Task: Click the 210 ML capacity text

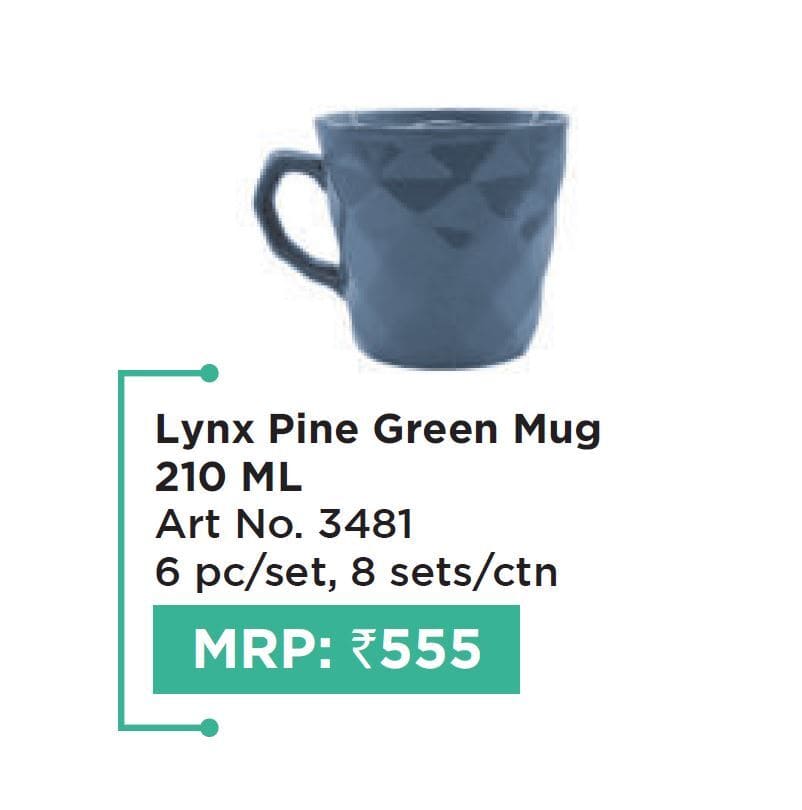Action: (228, 478)
